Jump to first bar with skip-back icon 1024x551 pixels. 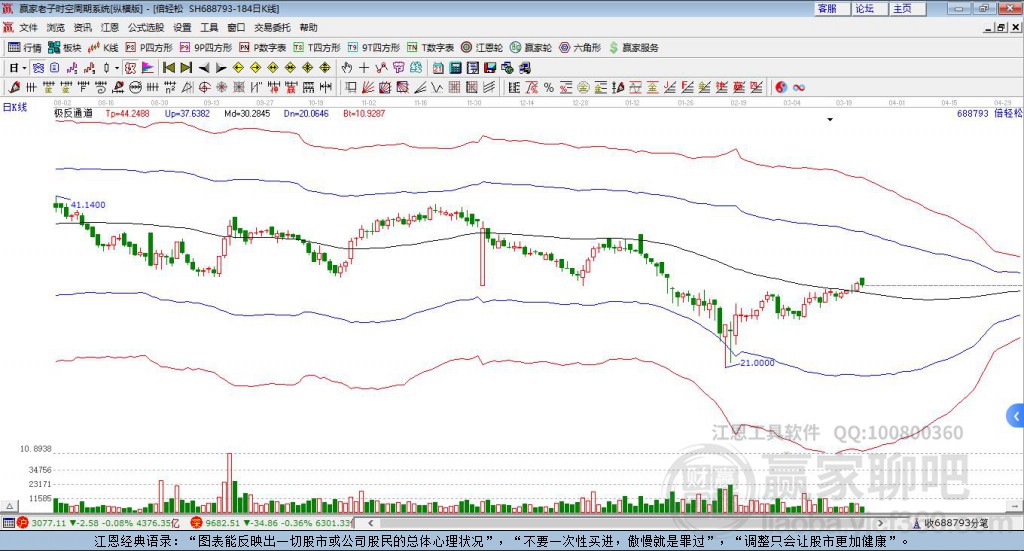(168, 68)
